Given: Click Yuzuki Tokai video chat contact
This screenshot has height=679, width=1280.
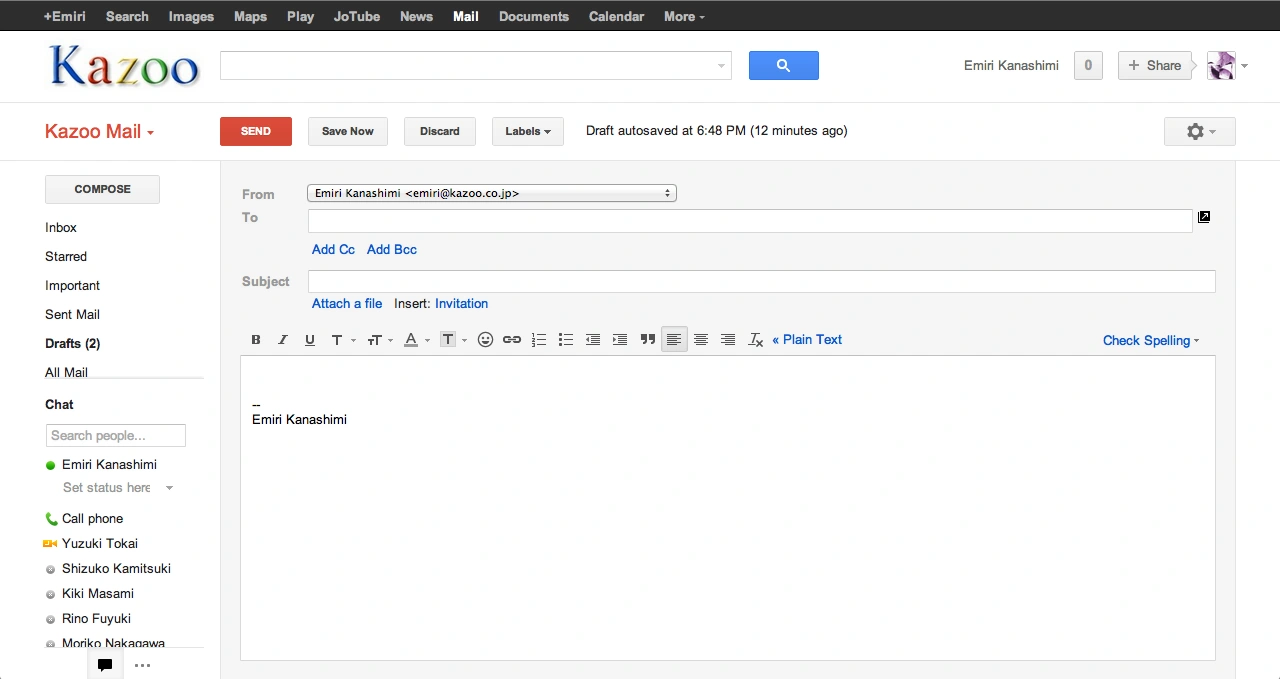Looking at the screenshot, I should [x=100, y=543].
